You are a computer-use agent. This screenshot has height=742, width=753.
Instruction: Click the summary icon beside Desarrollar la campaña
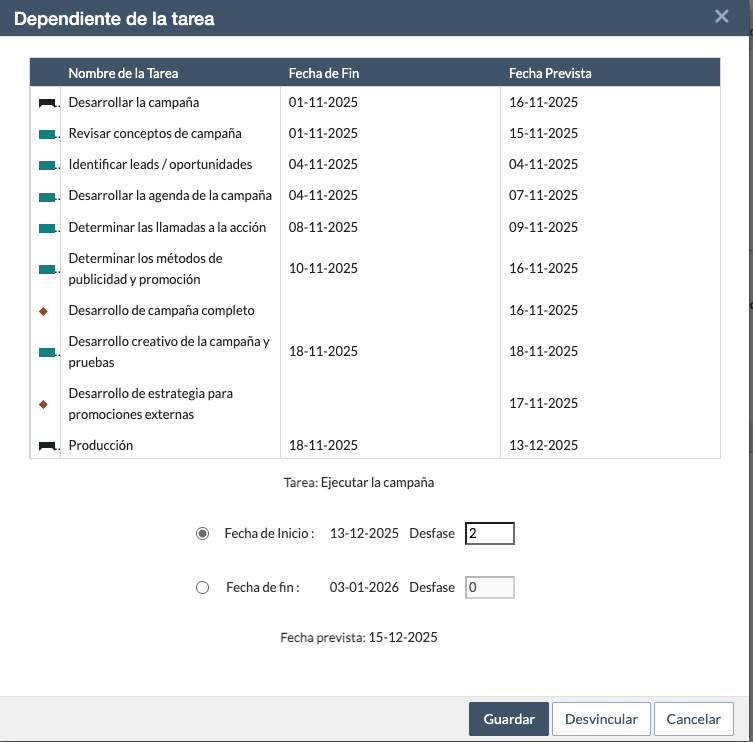(46, 103)
